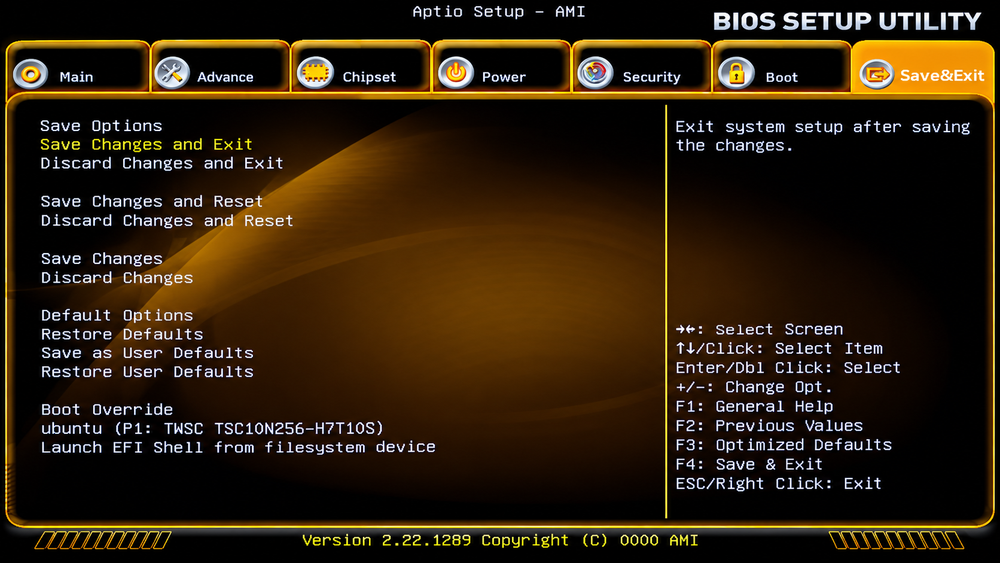The image size is (1000, 563).
Task: Choose Discard Changes and Reset
Action: pyautogui.click(x=167, y=221)
